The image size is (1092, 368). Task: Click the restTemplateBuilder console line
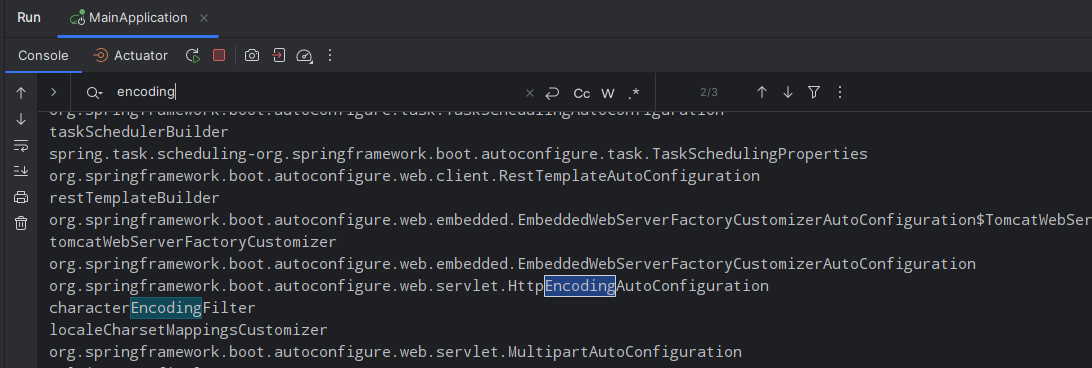click(x=134, y=198)
